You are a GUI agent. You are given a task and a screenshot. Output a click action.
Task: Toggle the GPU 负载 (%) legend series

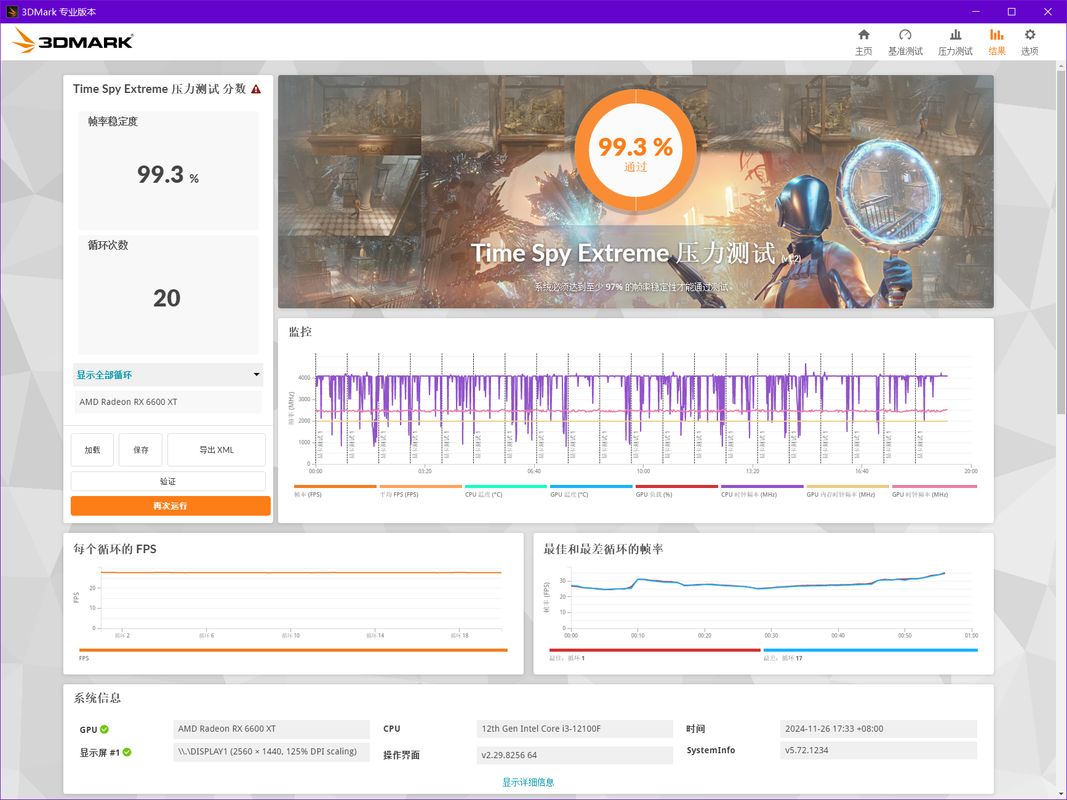676,490
